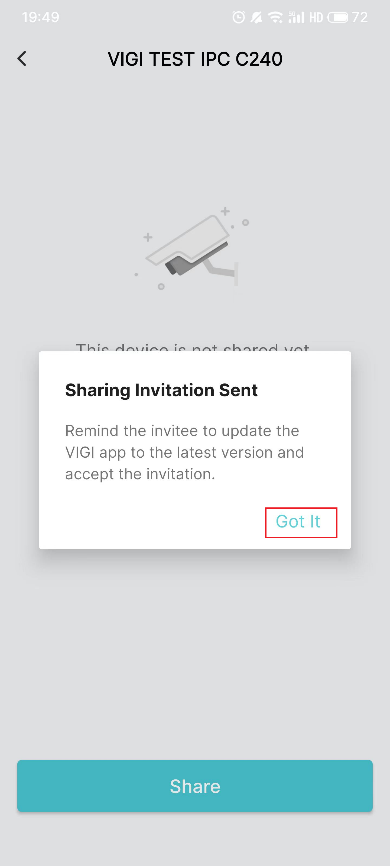Tap the VIGI TEST IPC C240 title
This screenshot has width=390, height=866.
click(195, 59)
